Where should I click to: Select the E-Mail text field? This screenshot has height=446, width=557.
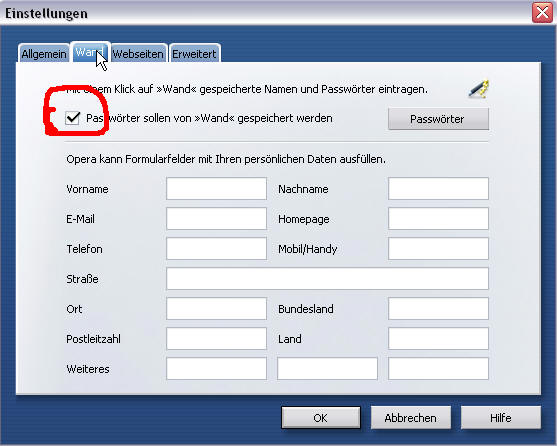pyautogui.click(x=216, y=218)
